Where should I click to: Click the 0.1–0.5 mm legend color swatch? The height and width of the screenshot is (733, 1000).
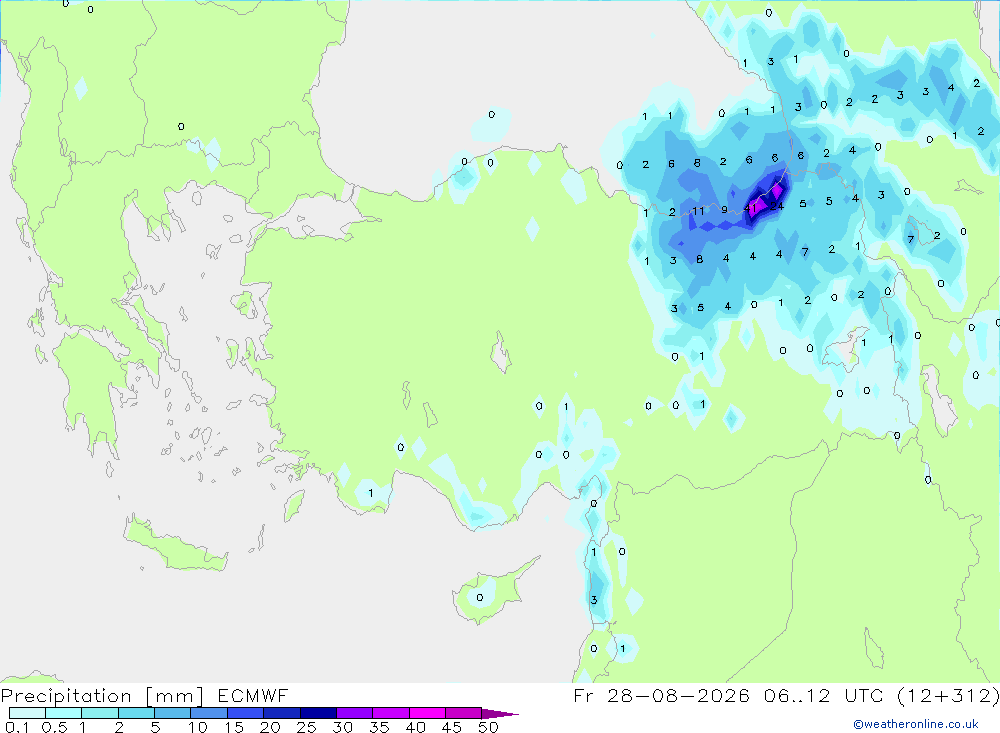pyautogui.click(x=27, y=713)
